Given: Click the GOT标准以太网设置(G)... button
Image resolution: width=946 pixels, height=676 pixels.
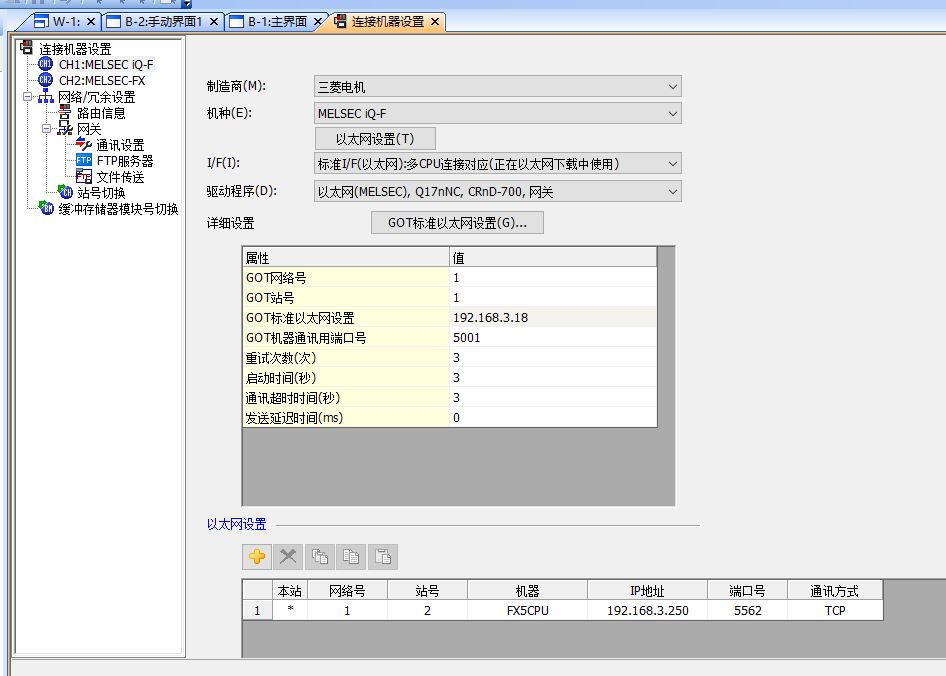Looking at the screenshot, I should coord(457,223).
